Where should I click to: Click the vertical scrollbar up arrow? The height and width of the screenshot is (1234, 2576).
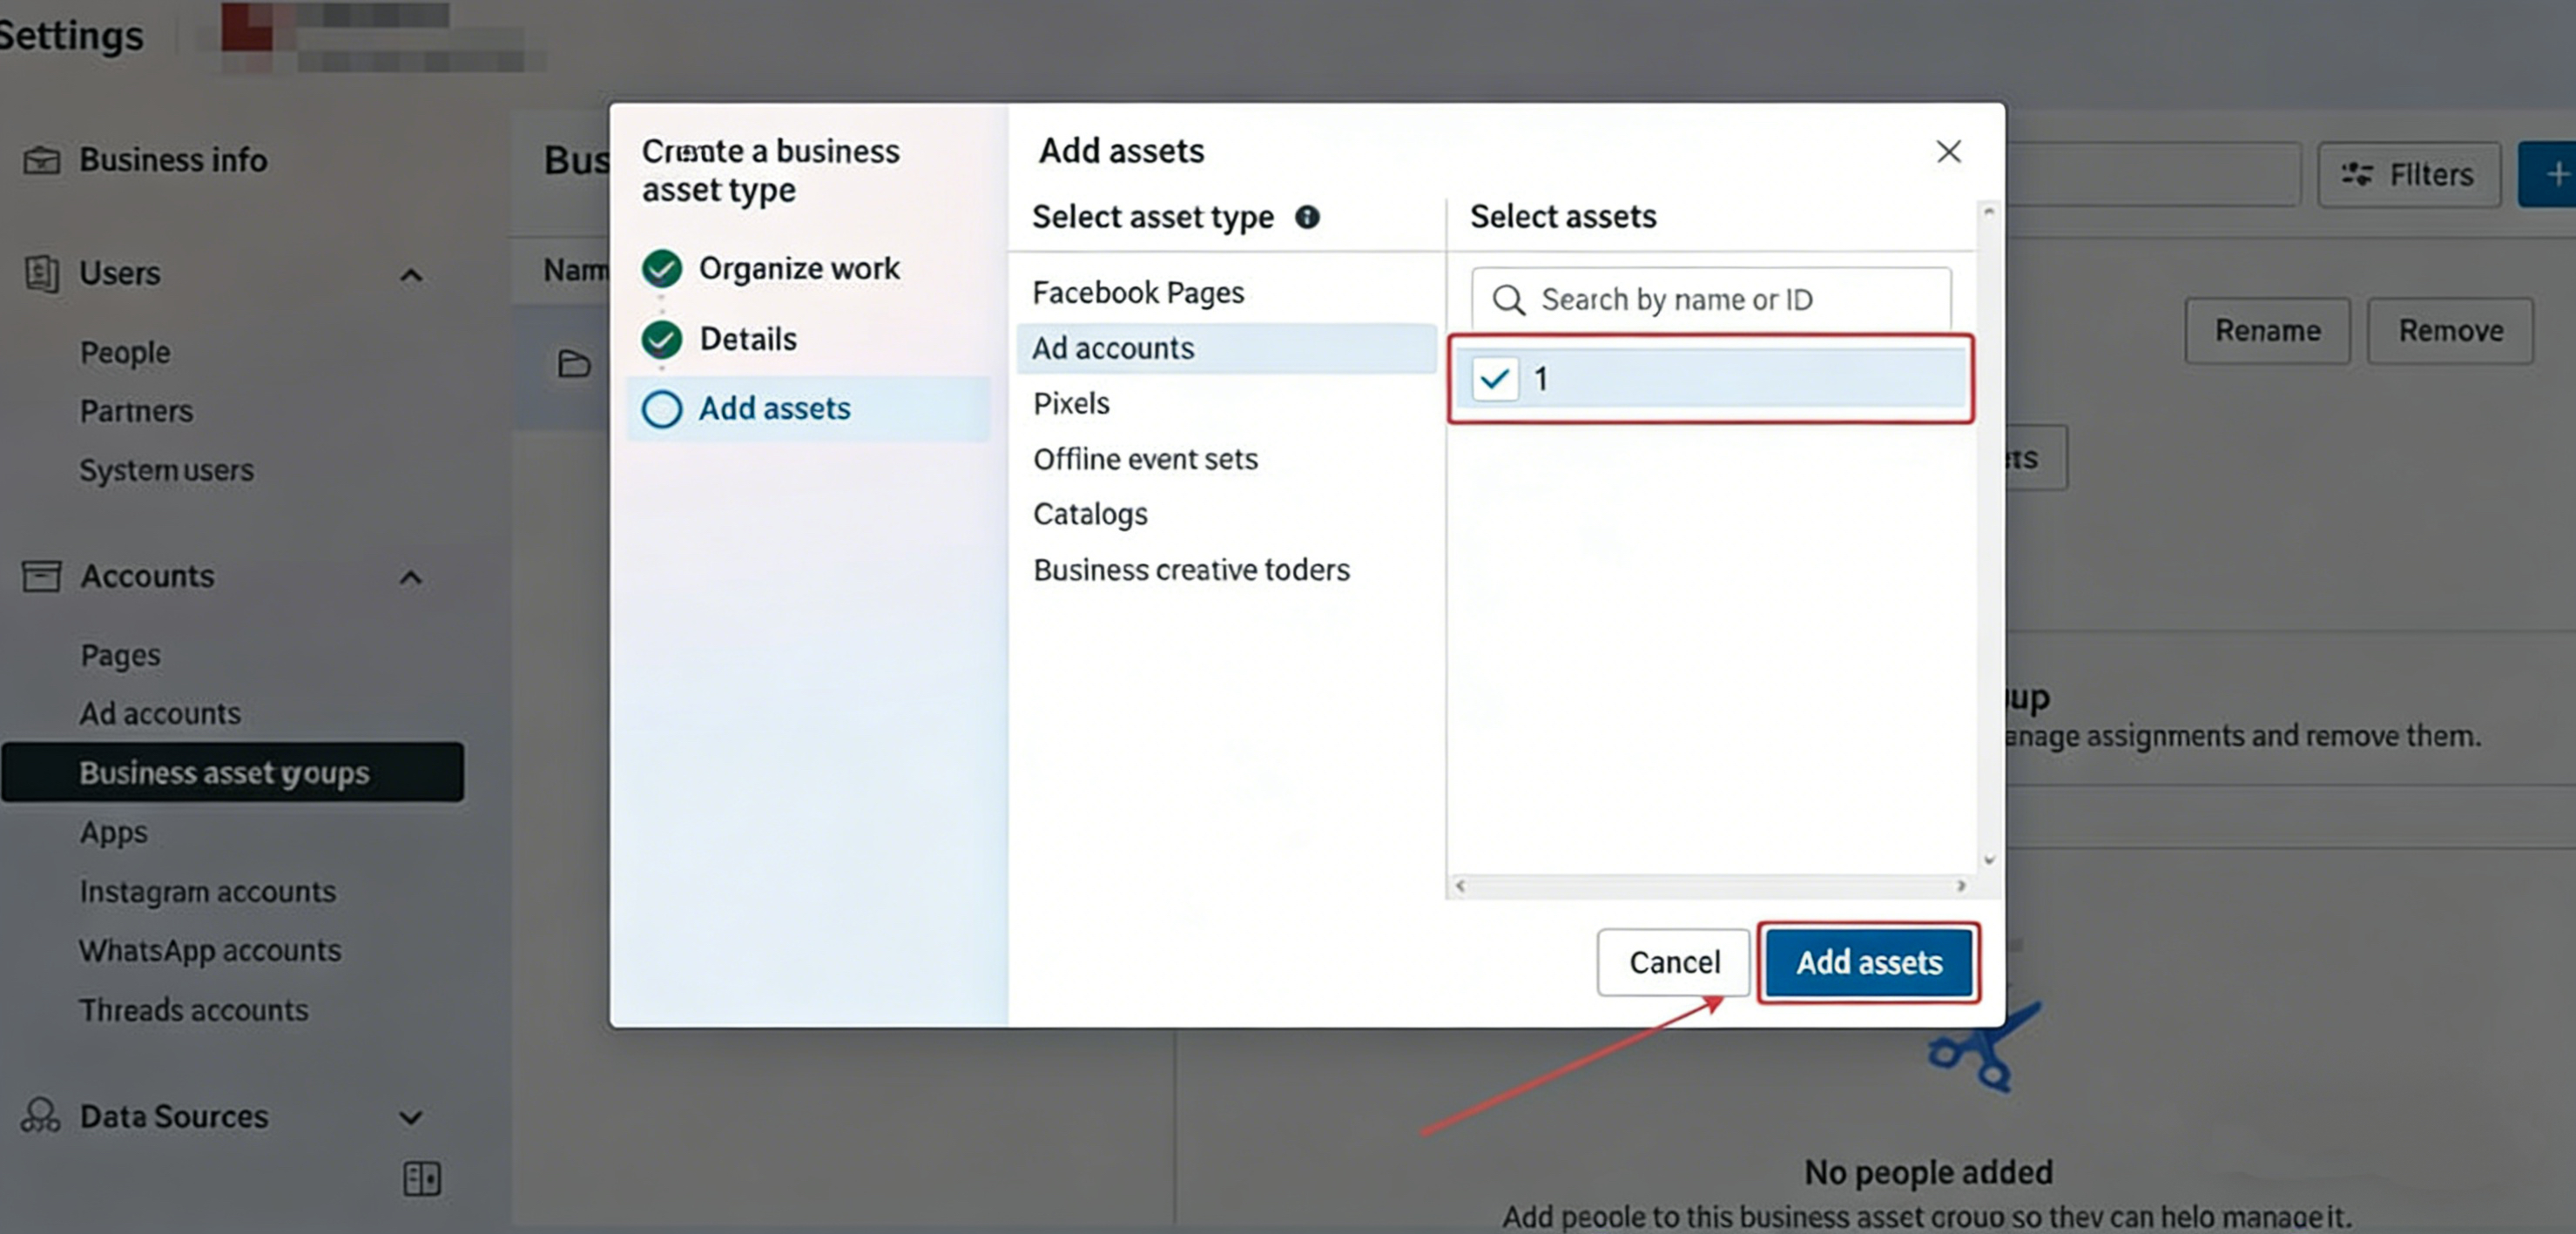coord(1989,211)
